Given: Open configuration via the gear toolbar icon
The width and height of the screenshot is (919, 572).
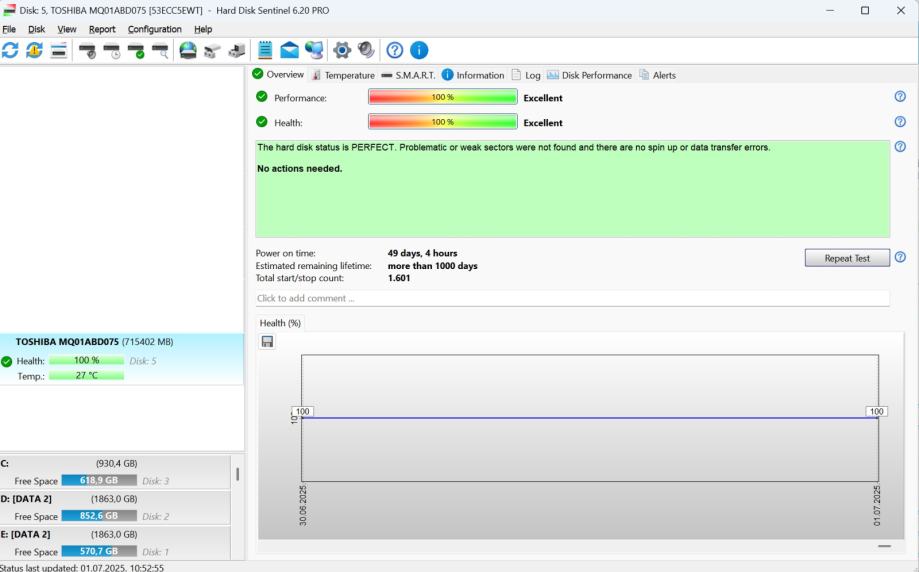Looking at the screenshot, I should (342, 51).
